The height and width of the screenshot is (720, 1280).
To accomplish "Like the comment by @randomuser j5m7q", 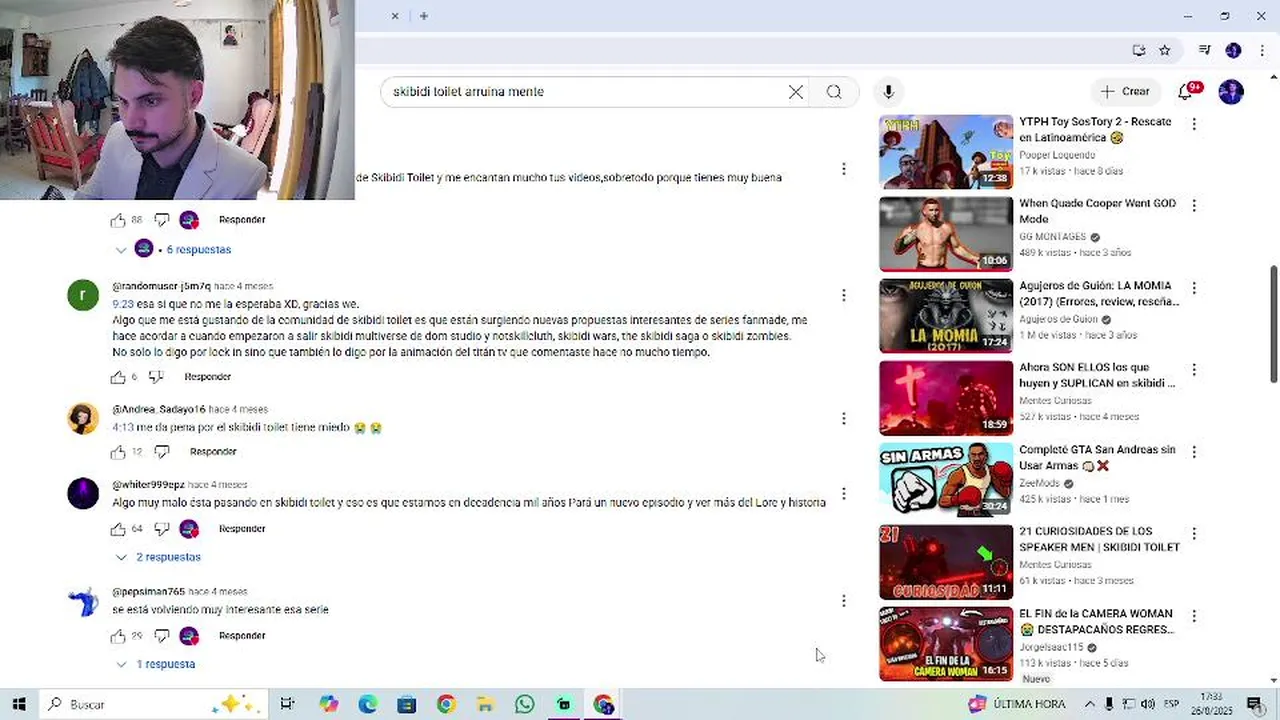I will click(118, 377).
